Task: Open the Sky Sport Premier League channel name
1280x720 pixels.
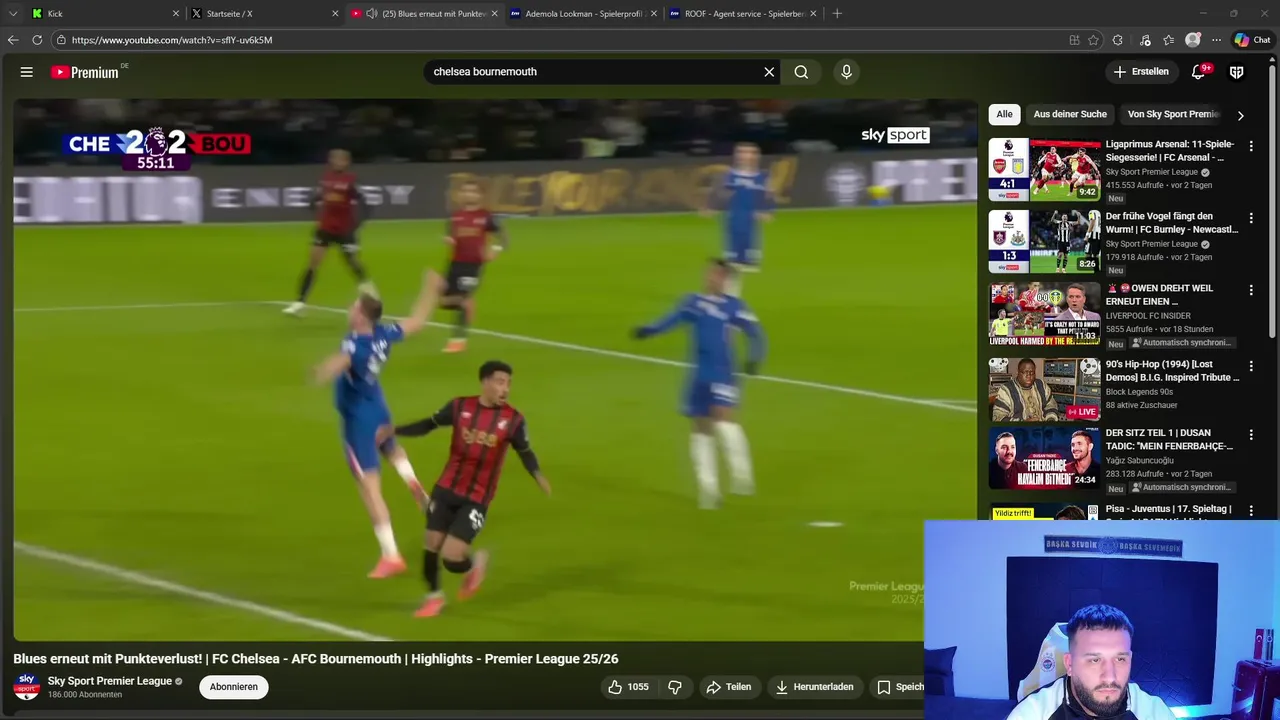Action: 110,681
